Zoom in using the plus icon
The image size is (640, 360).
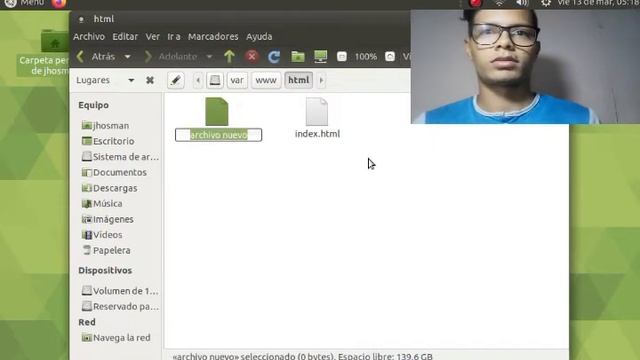tap(390, 57)
